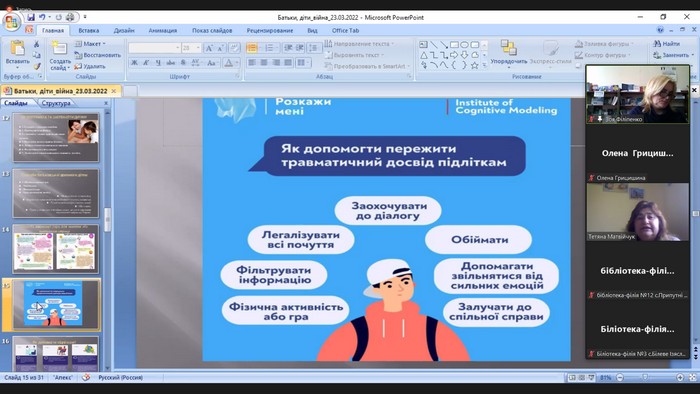
Task: Click the Save icon in quick access toolbar
Action: 30,17
